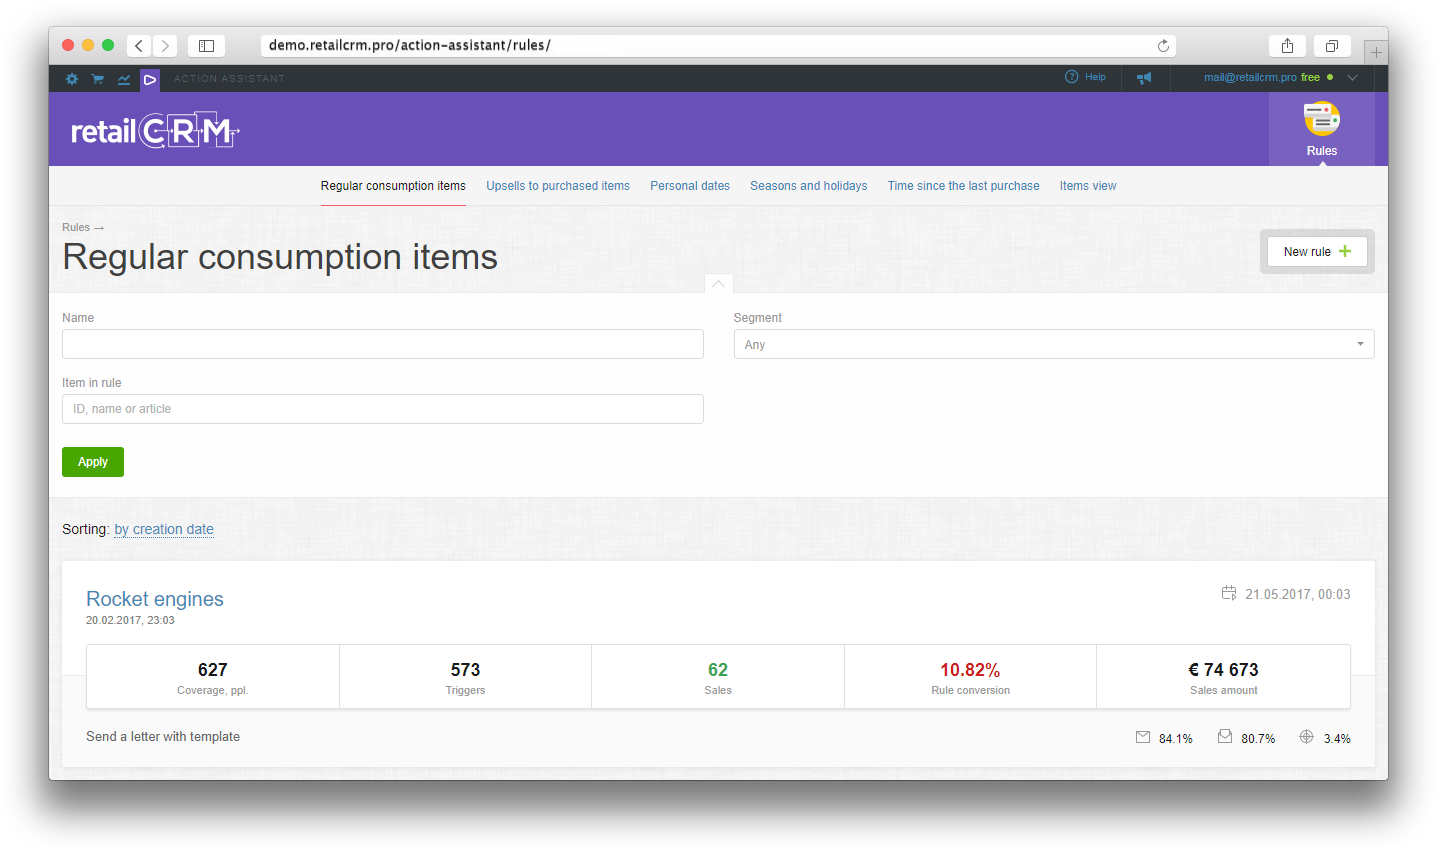The image size is (1437, 851).
Task: Click the browser address bar
Action: tap(718, 46)
